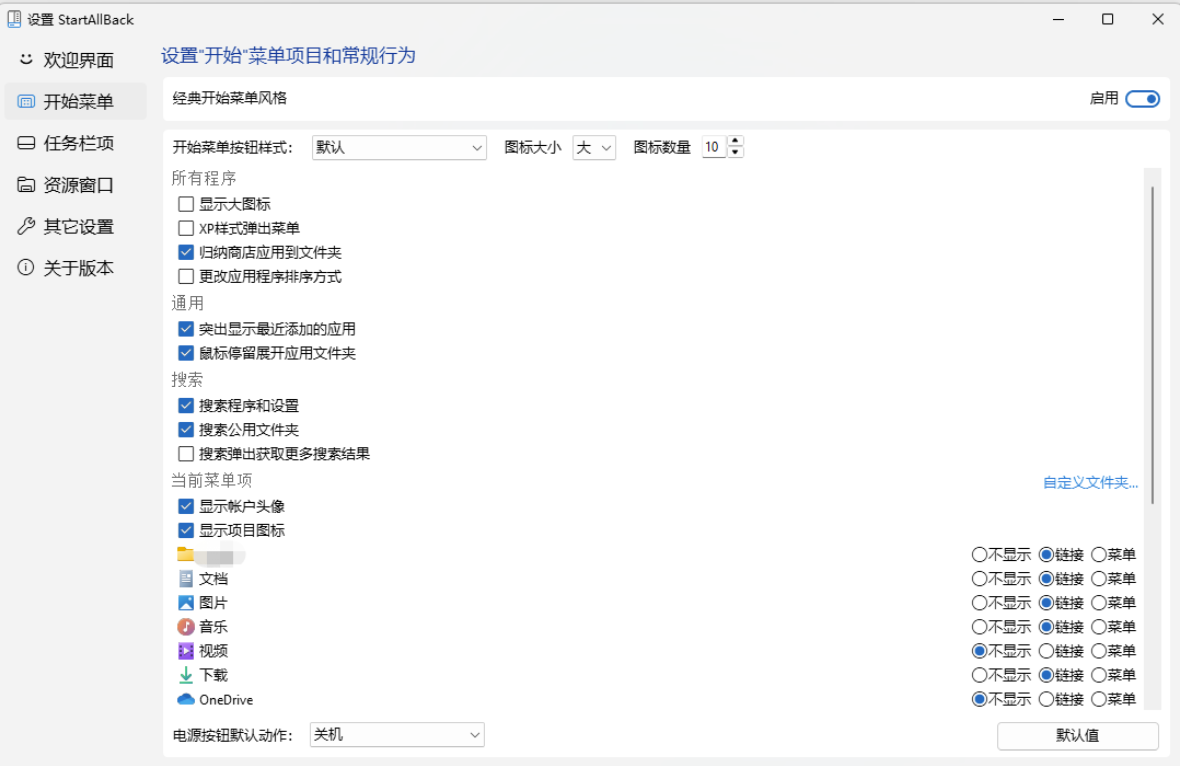Open 关于版本 via the info icon
1180x766 pixels.
tap(26, 267)
